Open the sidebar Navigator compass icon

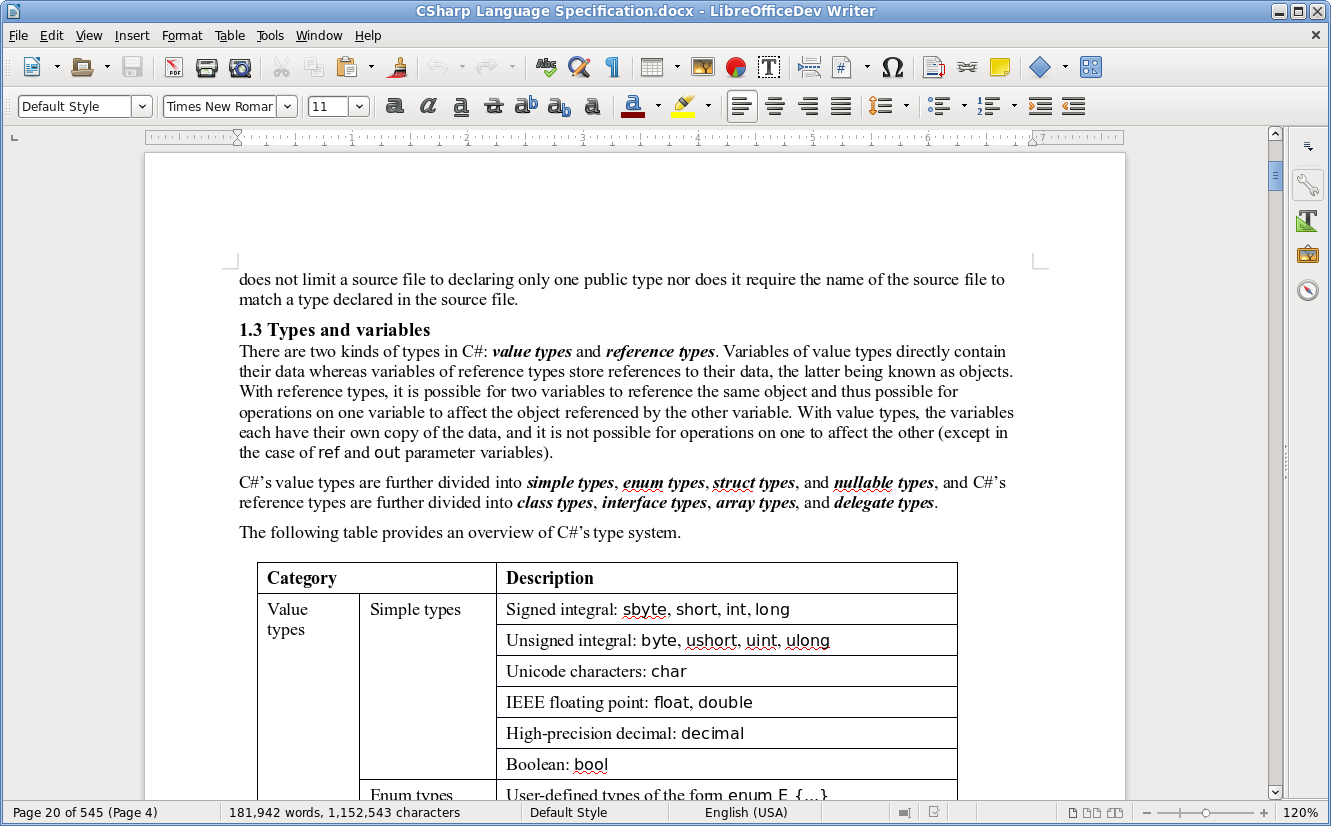coord(1308,290)
